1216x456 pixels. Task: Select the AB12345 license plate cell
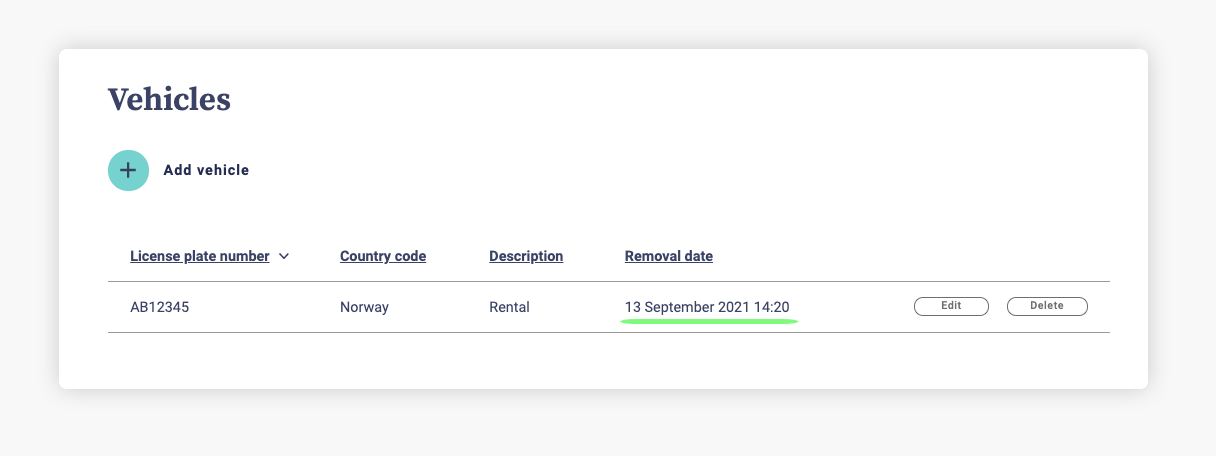[160, 307]
